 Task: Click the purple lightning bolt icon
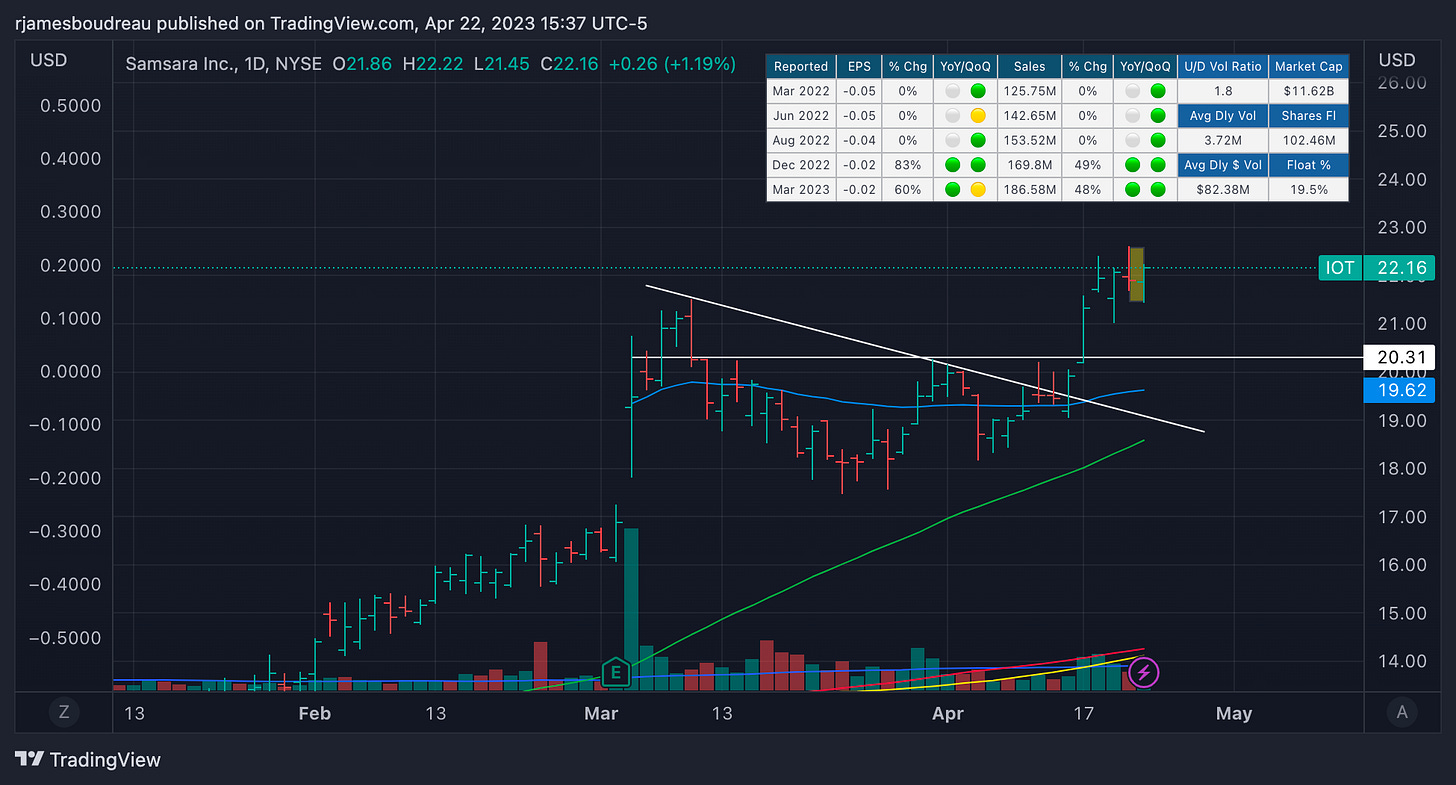pyautogui.click(x=1145, y=673)
